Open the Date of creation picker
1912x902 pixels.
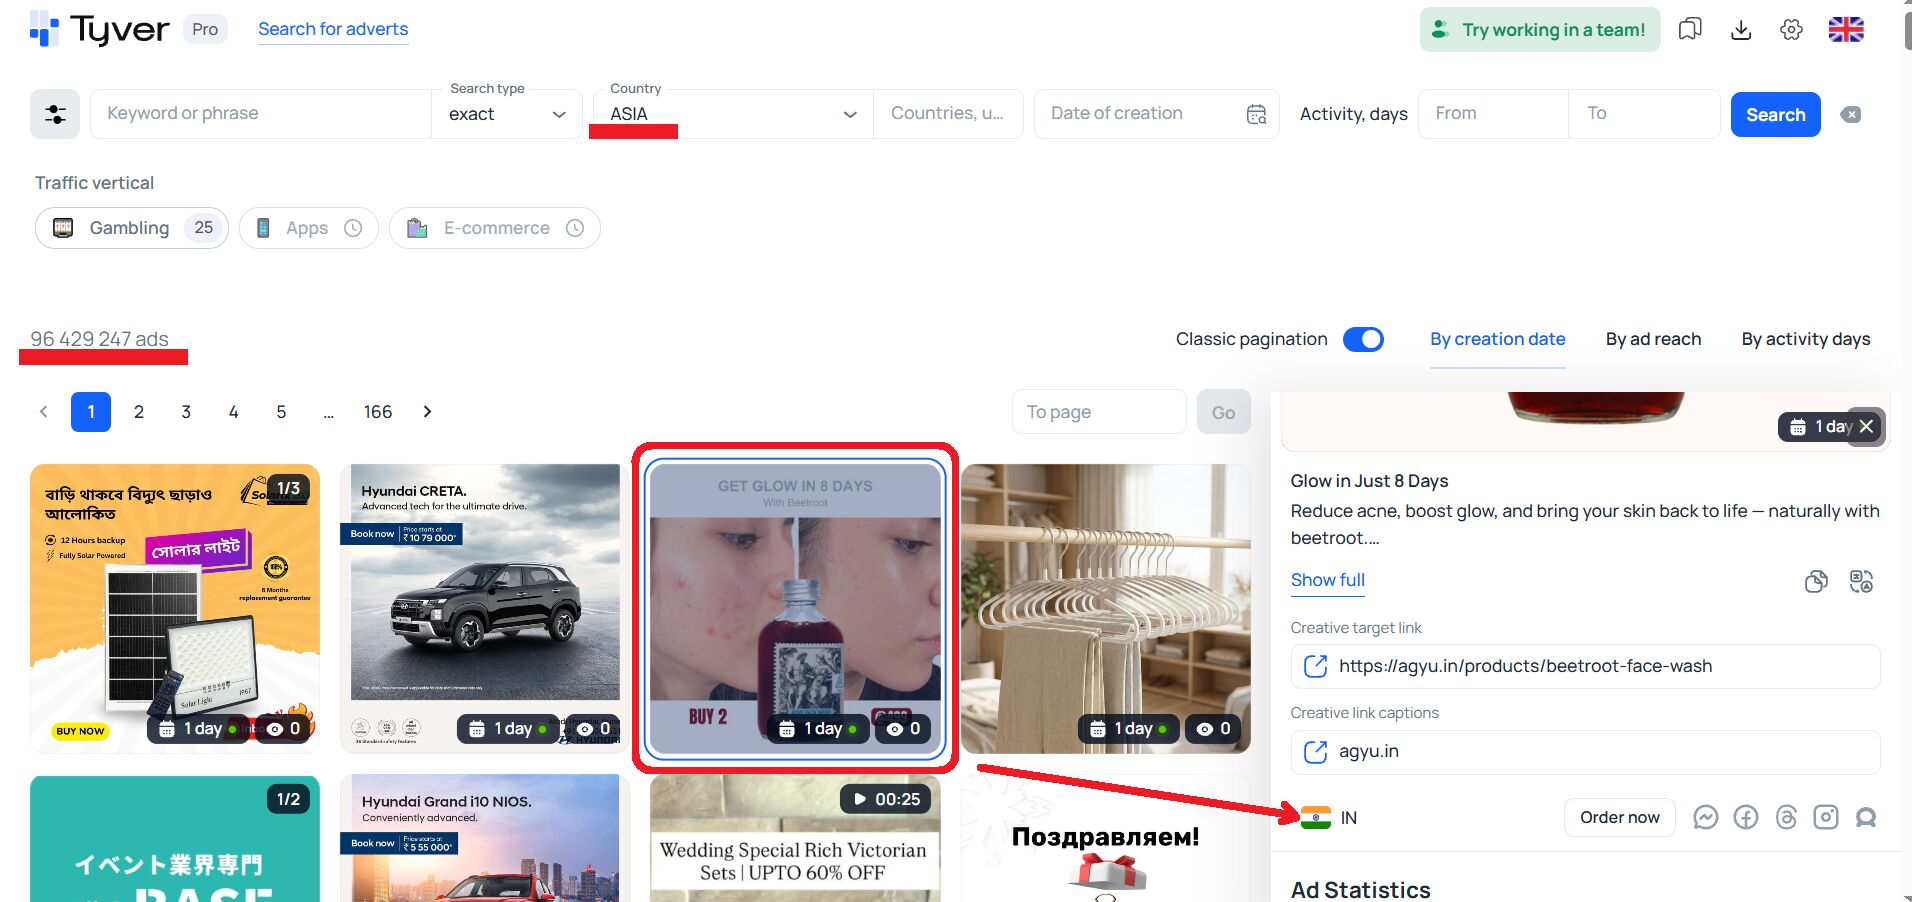pos(1157,114)
